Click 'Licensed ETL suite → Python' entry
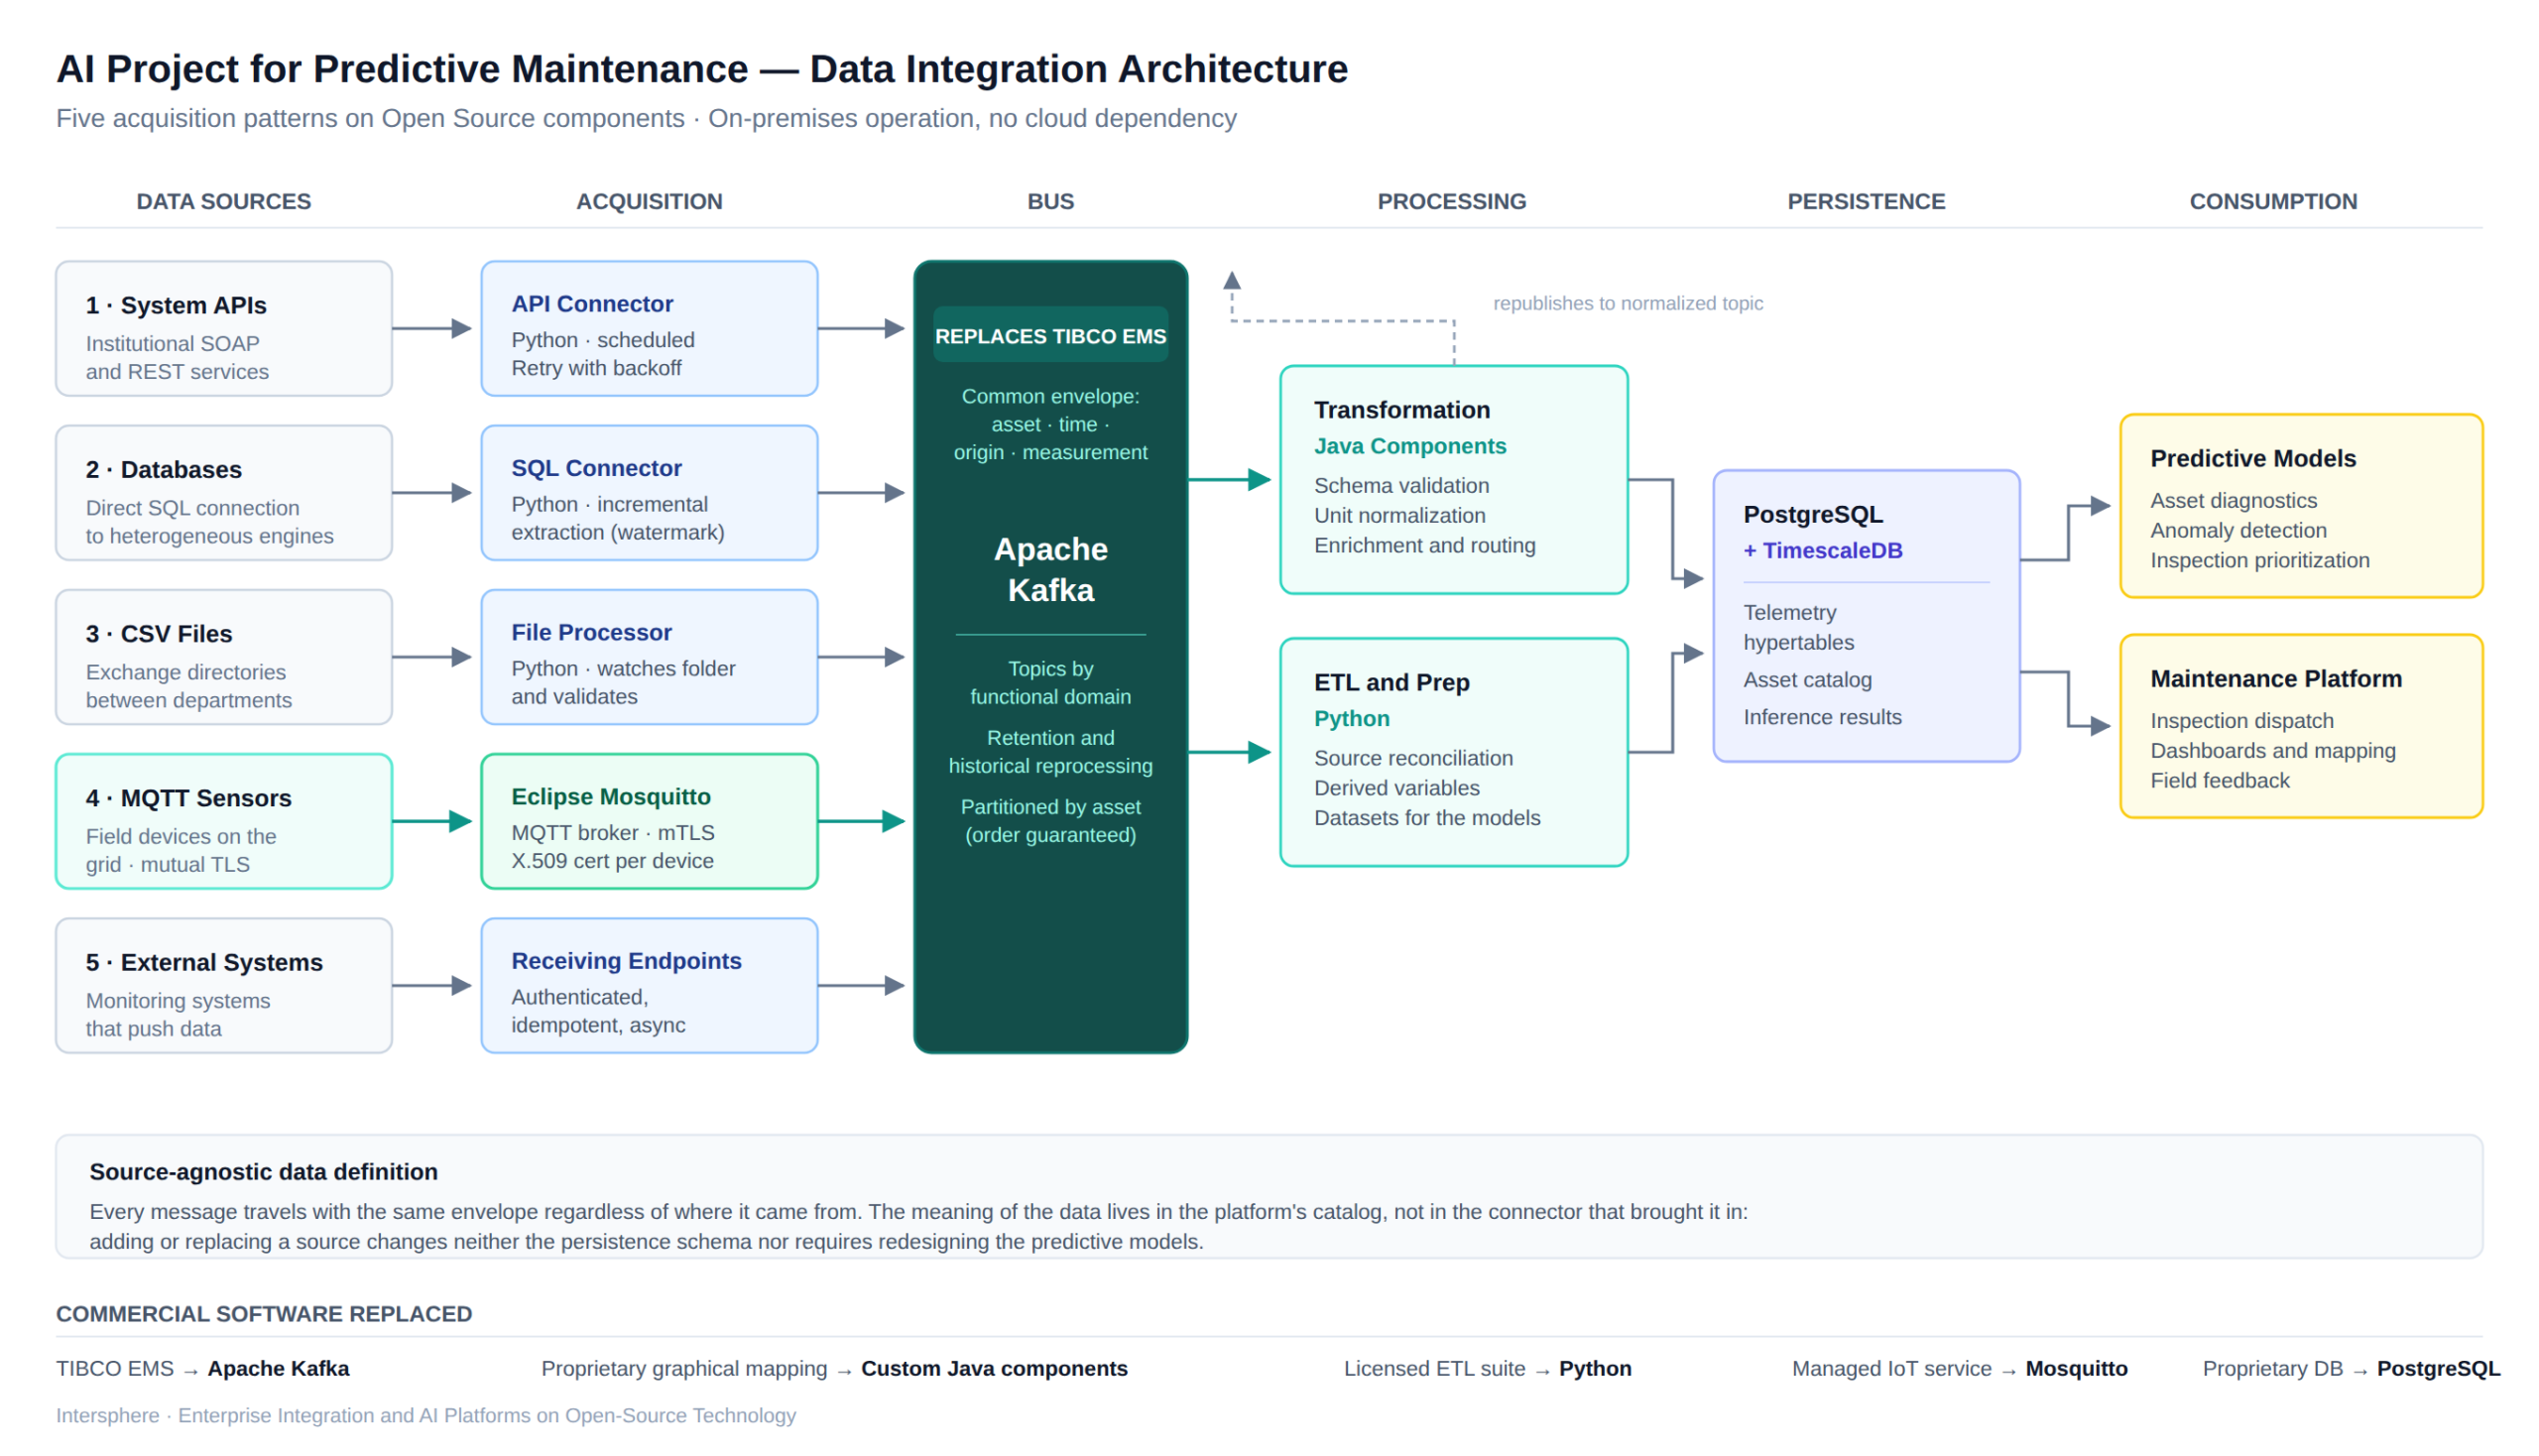2539x1456 pixels. [1487, 1368]
